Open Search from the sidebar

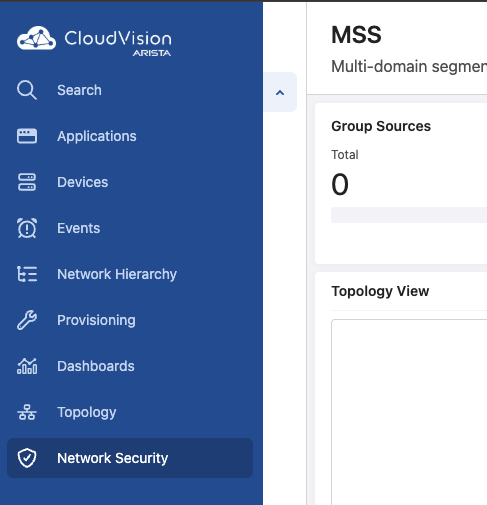tap(79, 90)
